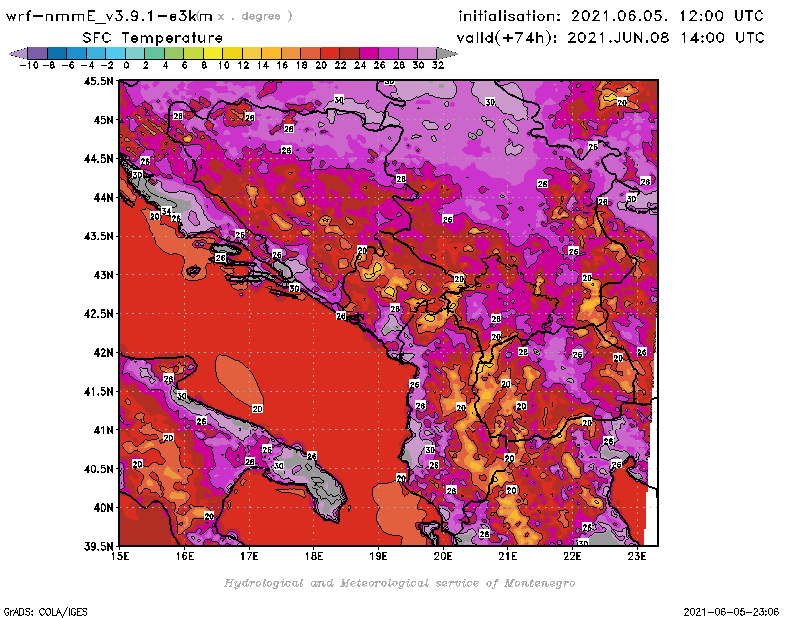Click the latitude label '43N'
Screen dimensions: 800x618
click(104, 275)
